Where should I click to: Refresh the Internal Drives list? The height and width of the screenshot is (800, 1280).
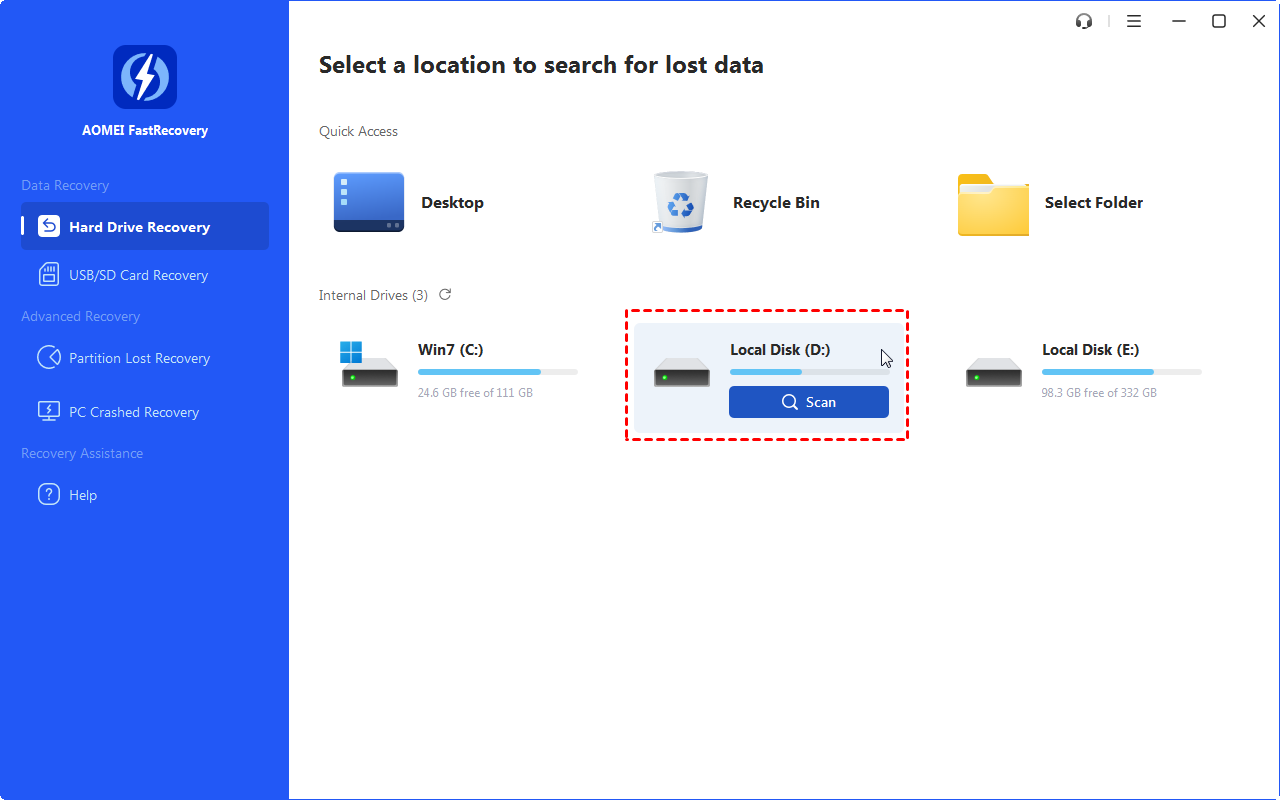445,295
